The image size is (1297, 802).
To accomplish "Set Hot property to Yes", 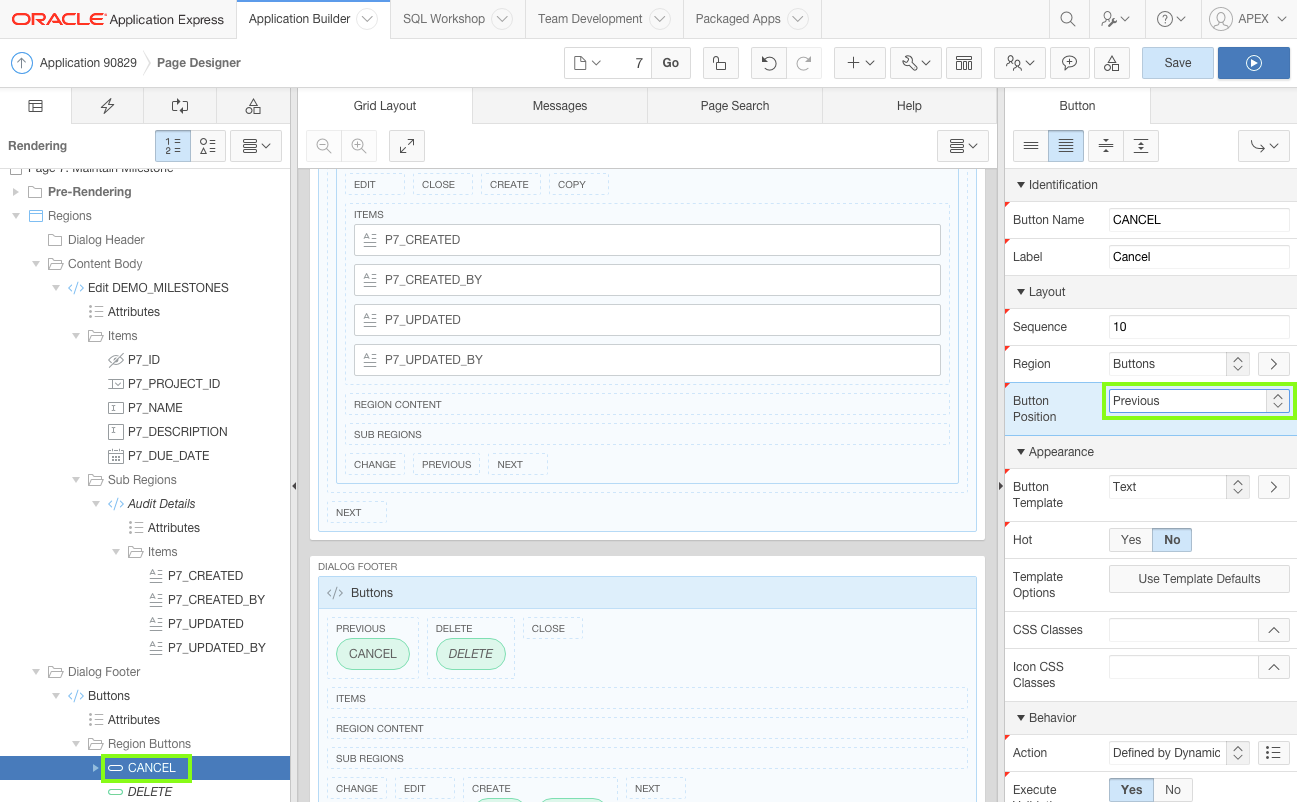I will pos(1130,539).
